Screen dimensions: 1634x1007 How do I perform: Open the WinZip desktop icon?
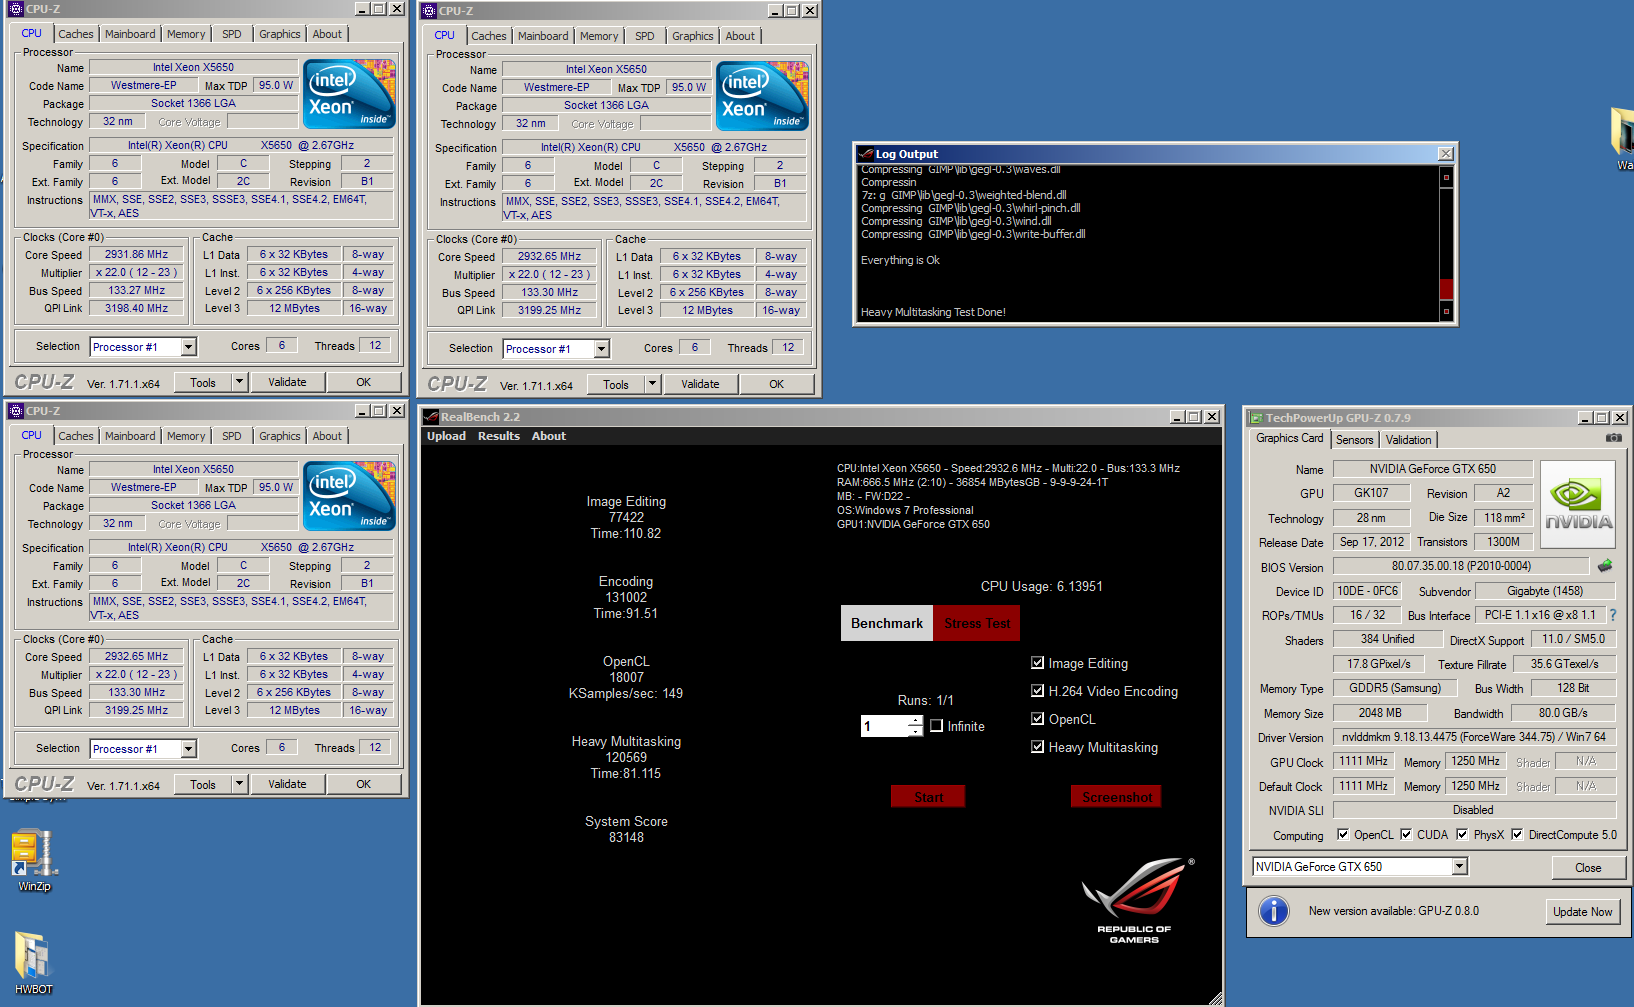pos(33,860)
